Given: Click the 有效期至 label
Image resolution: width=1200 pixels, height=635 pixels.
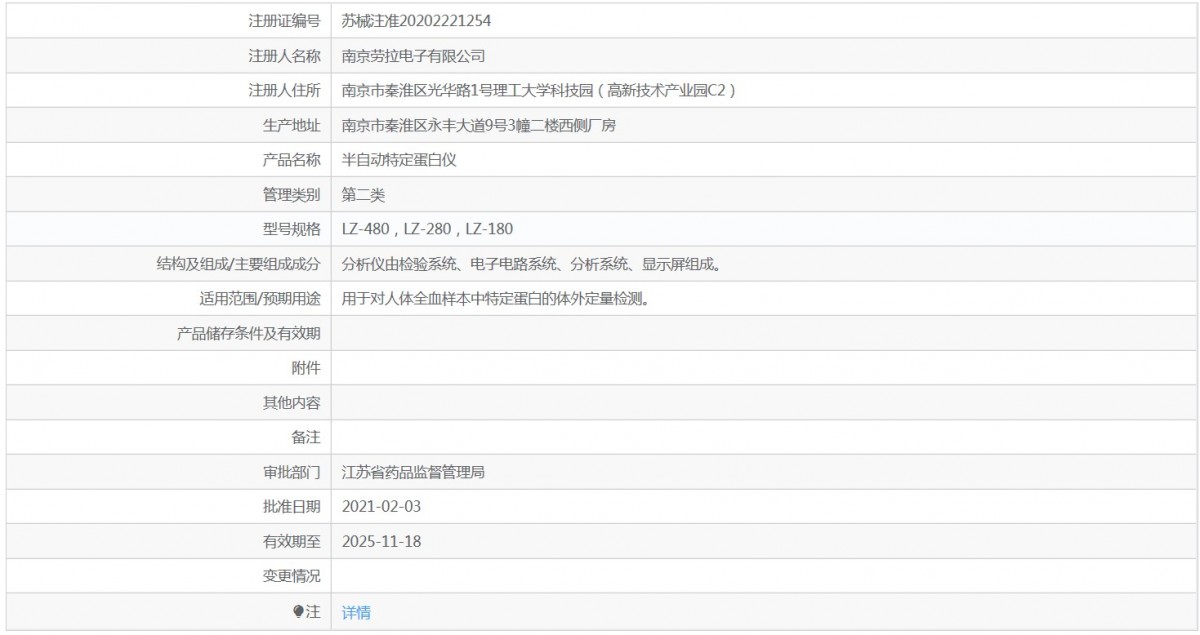Looking at the screenshot, I should pos(291,542).
